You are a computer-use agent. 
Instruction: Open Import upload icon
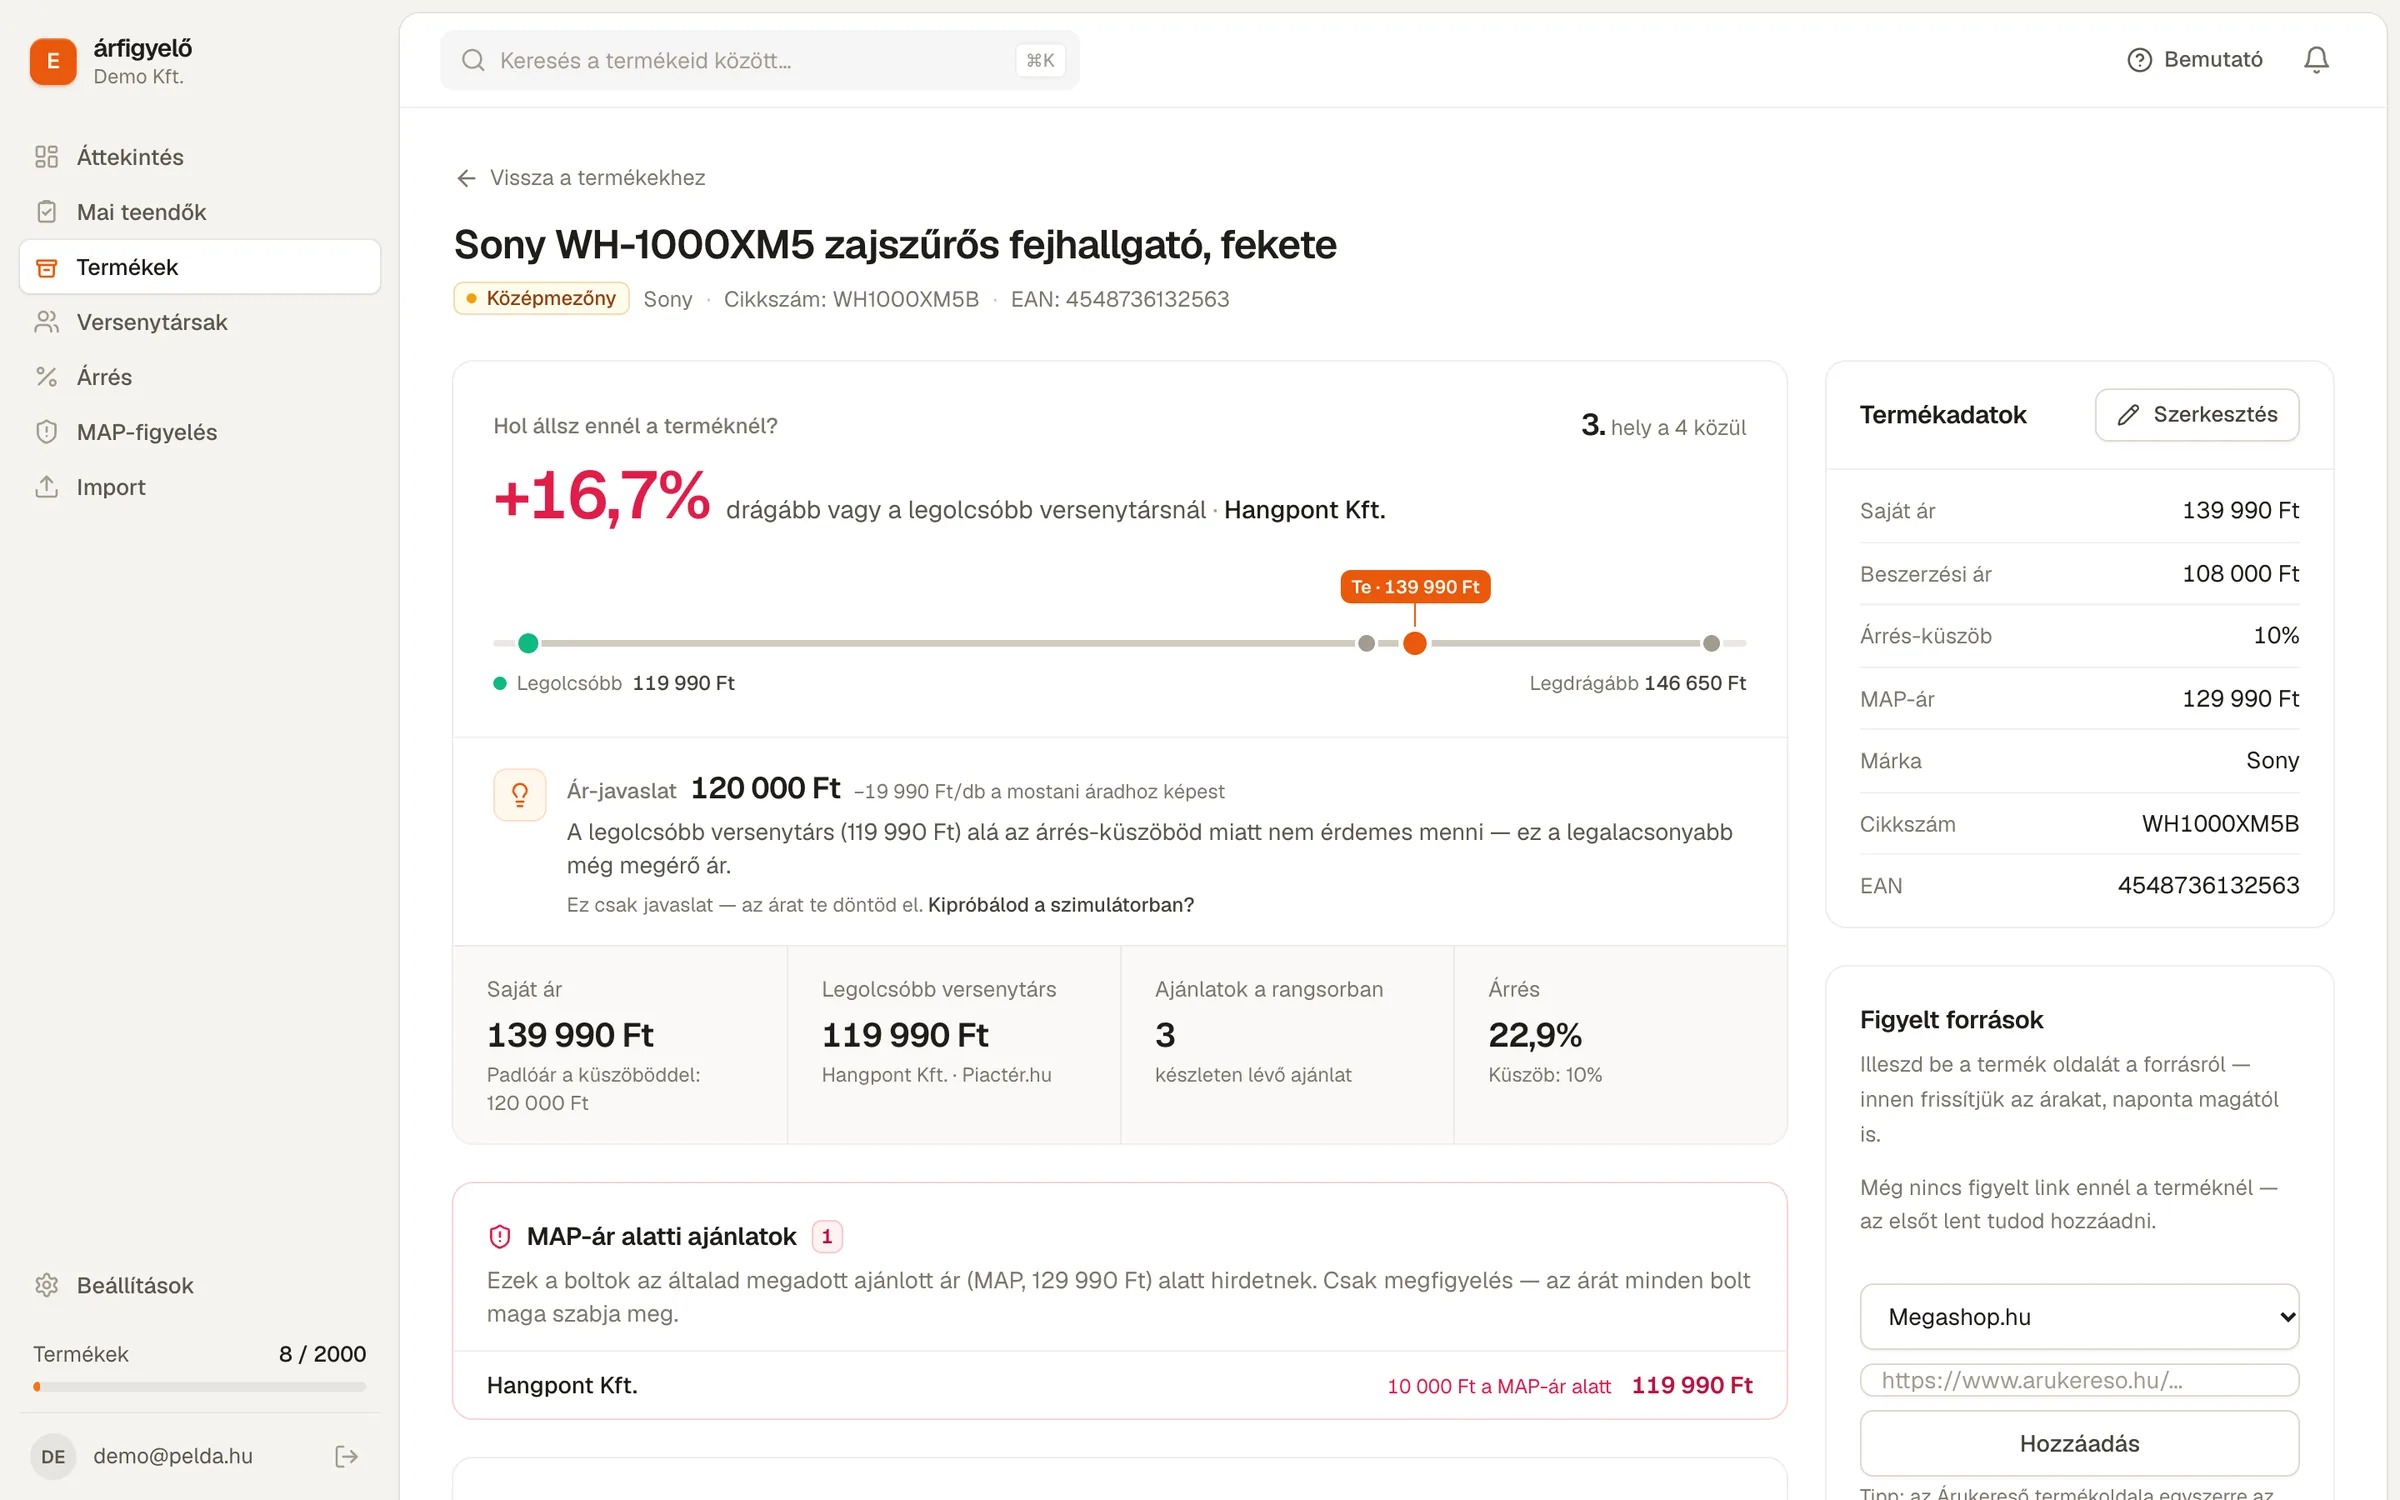click(46, 487)
